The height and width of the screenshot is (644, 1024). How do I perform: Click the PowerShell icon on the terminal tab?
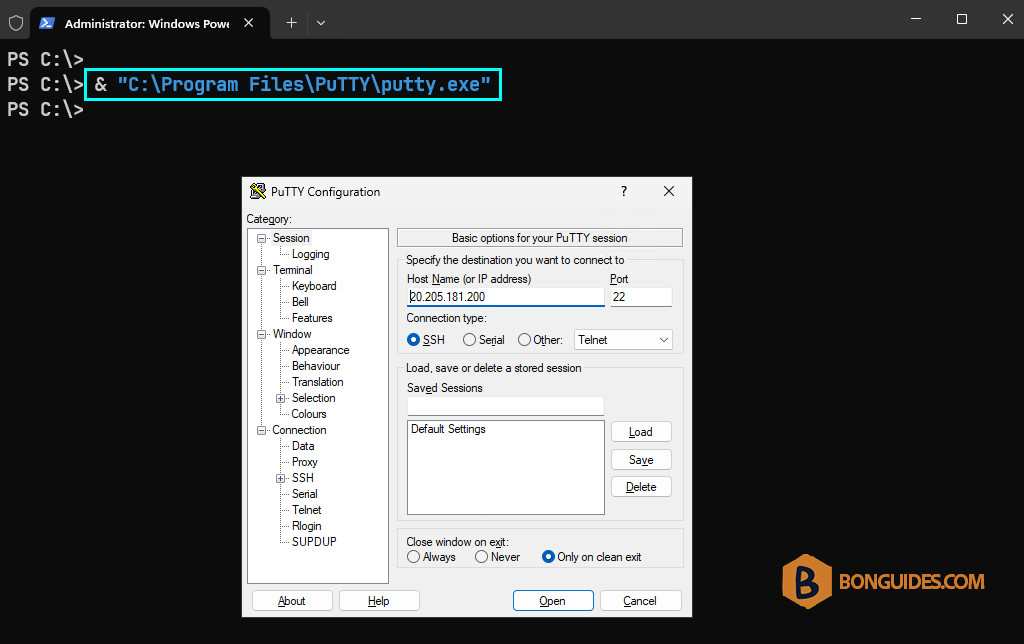[46, 24]
